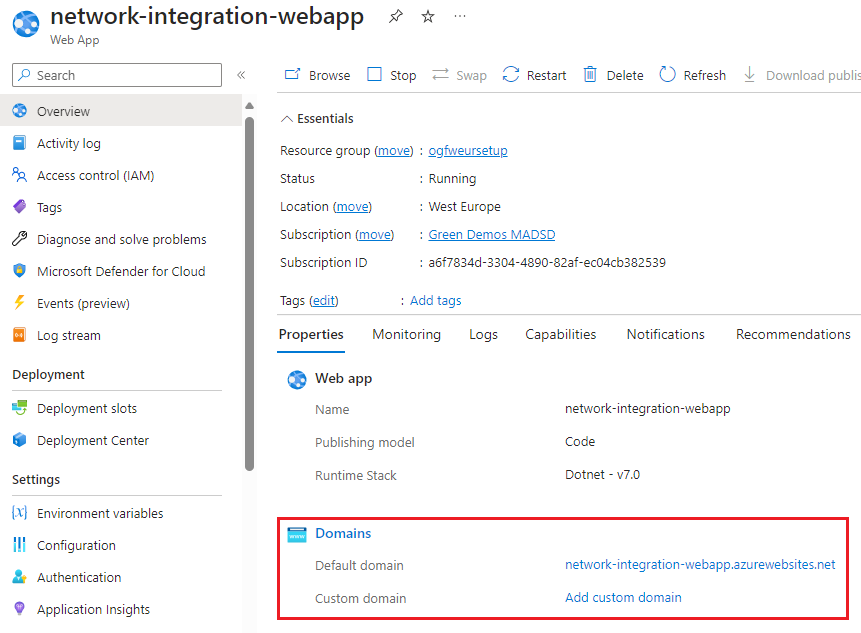Click Add custom domain

623,597
